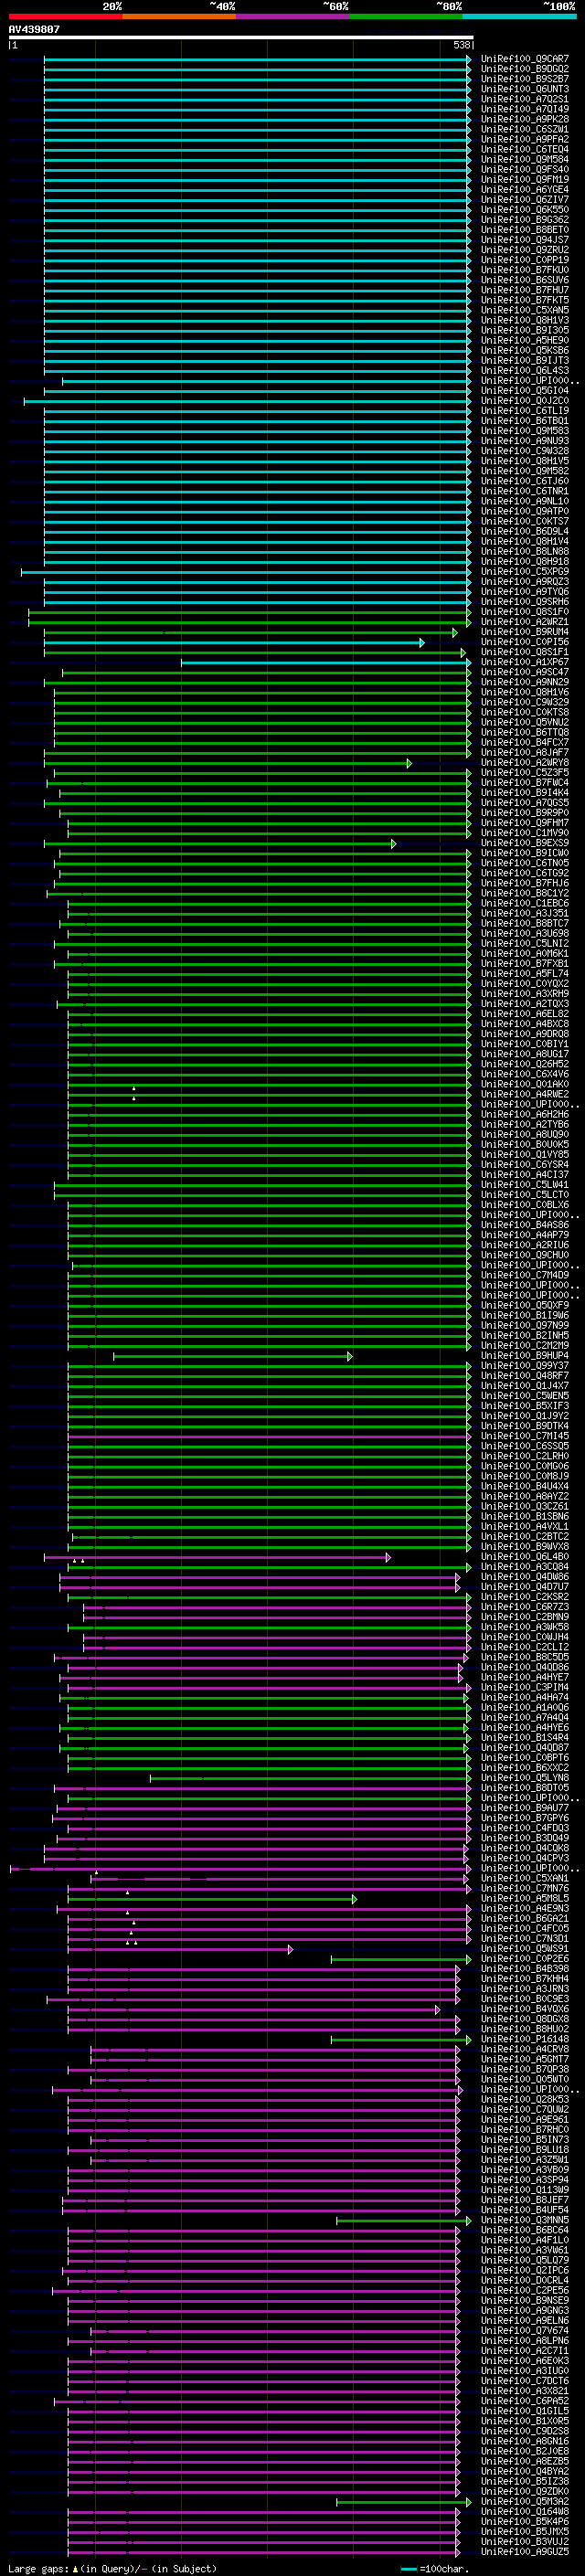This screenshot has height=2576, width=585.
Task: Select the UniRef100_C0PP19 label
Action: 525,260
